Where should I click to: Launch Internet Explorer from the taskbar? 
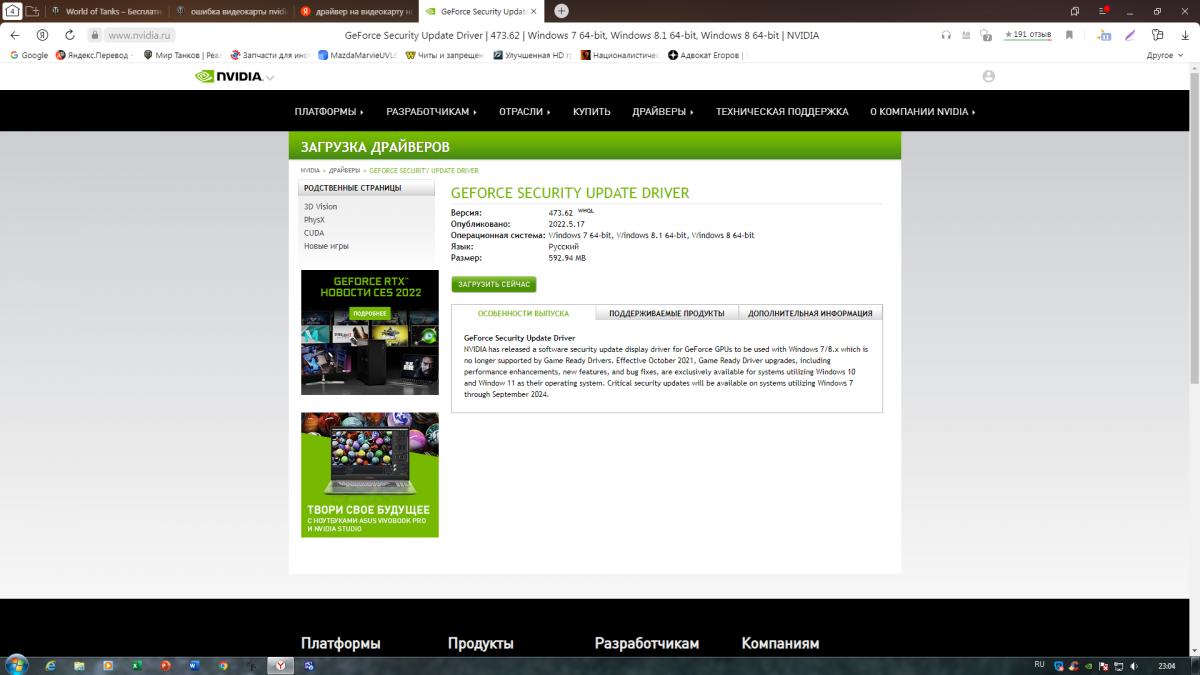(x=51, y=666)
